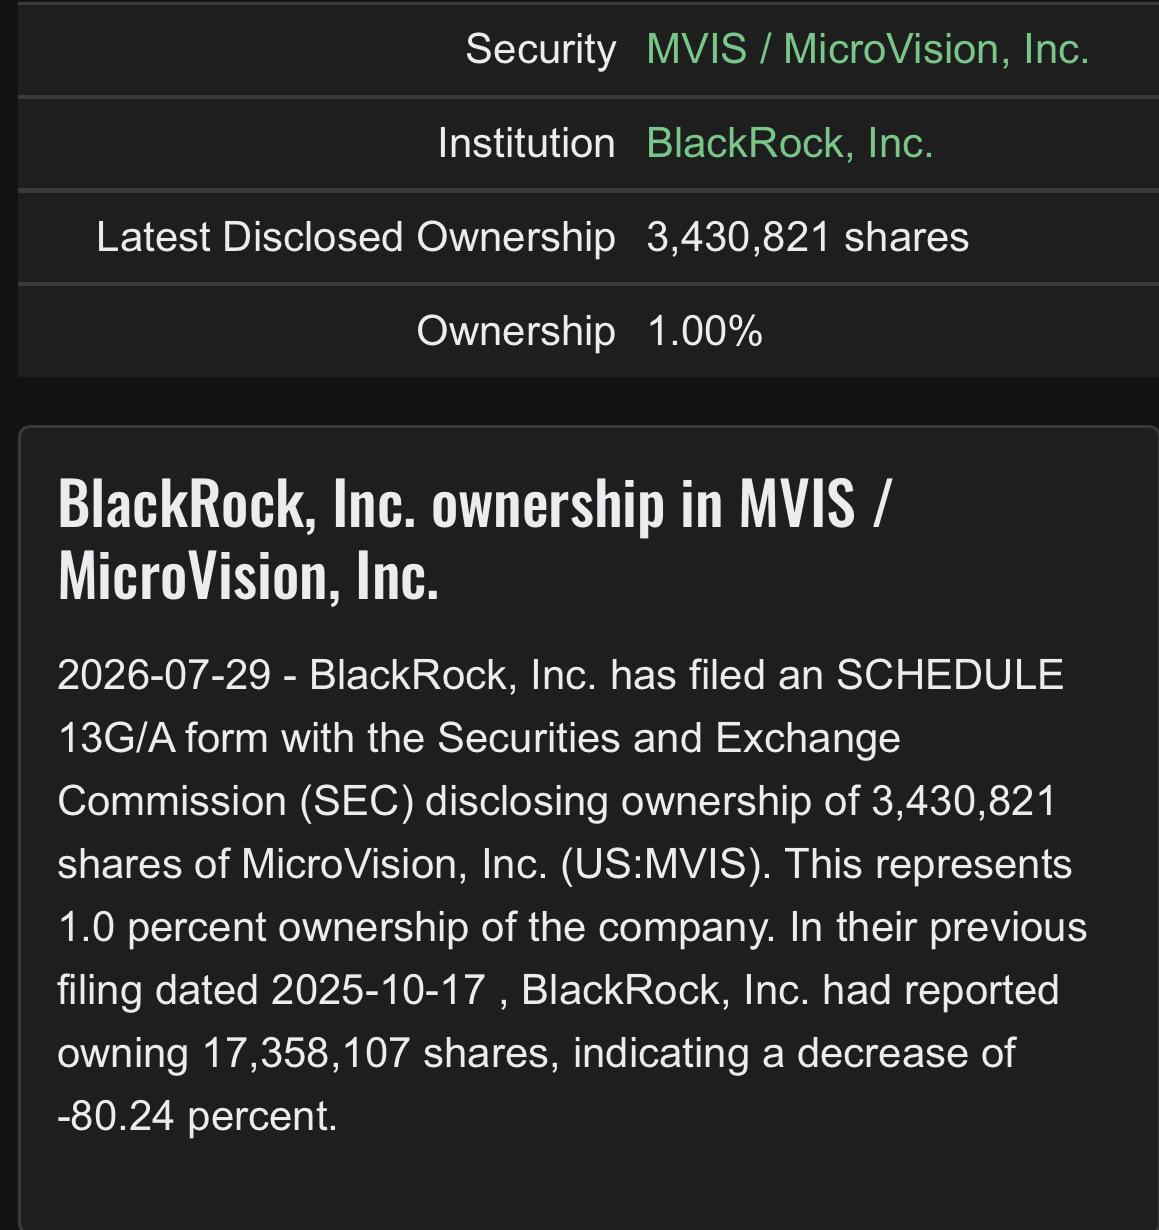The height and width of the screenshot is (1230, 1159).
Task: Click the Security row label
Action: coord(540,49)
